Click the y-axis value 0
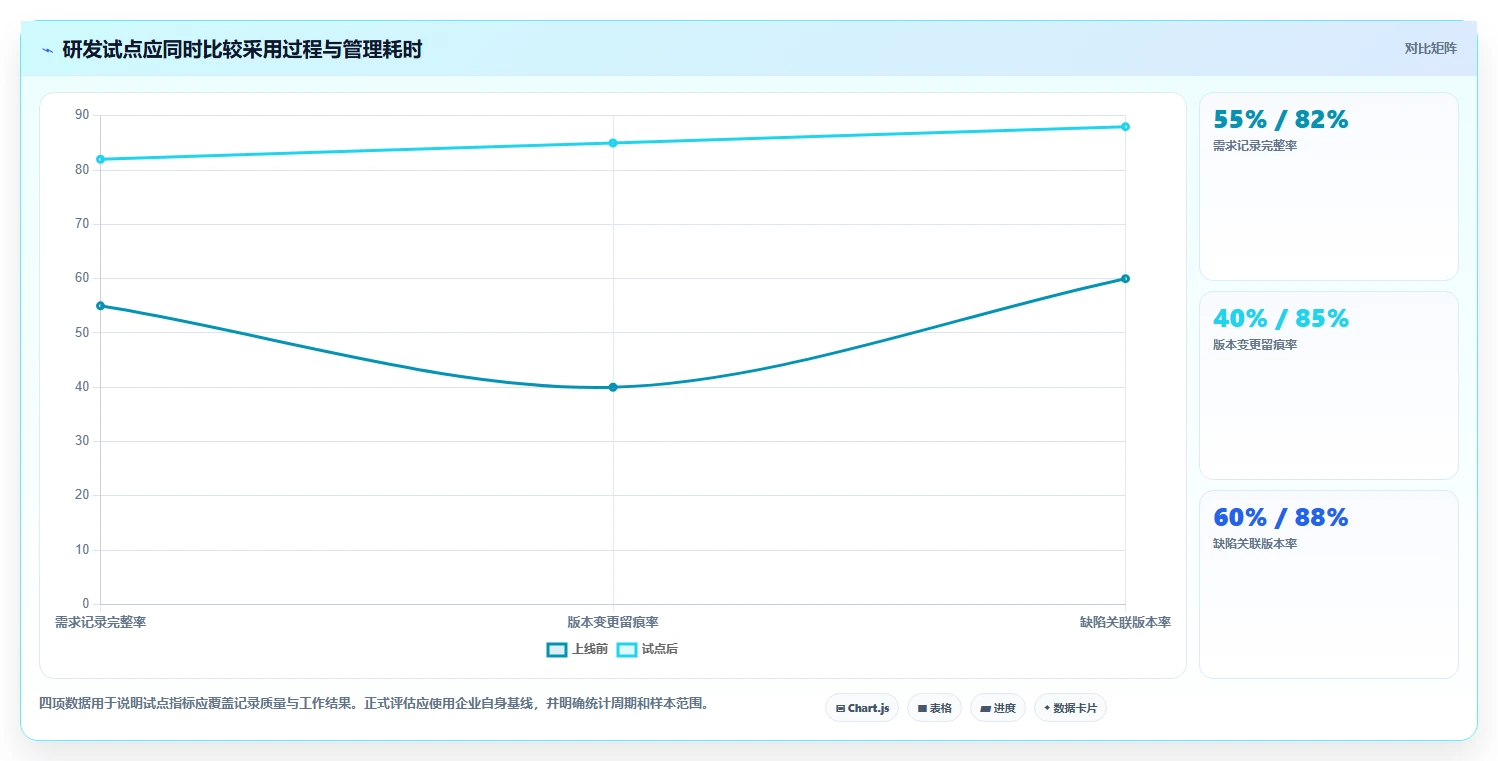This screenshot has height=761, width=1498. (x=86, y=603)
